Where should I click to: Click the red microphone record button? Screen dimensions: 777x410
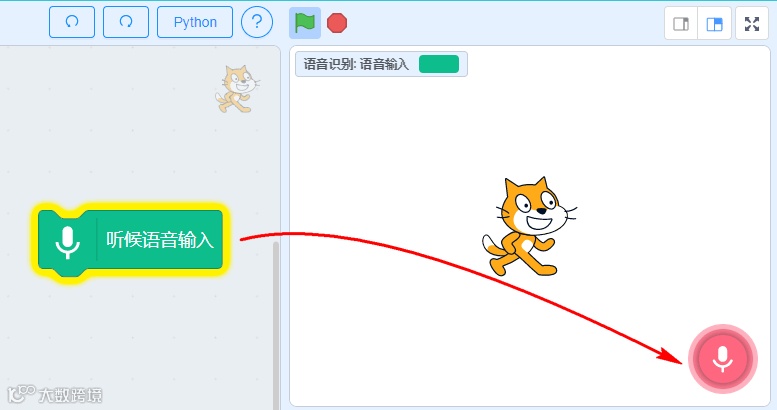tap(722, 359)
